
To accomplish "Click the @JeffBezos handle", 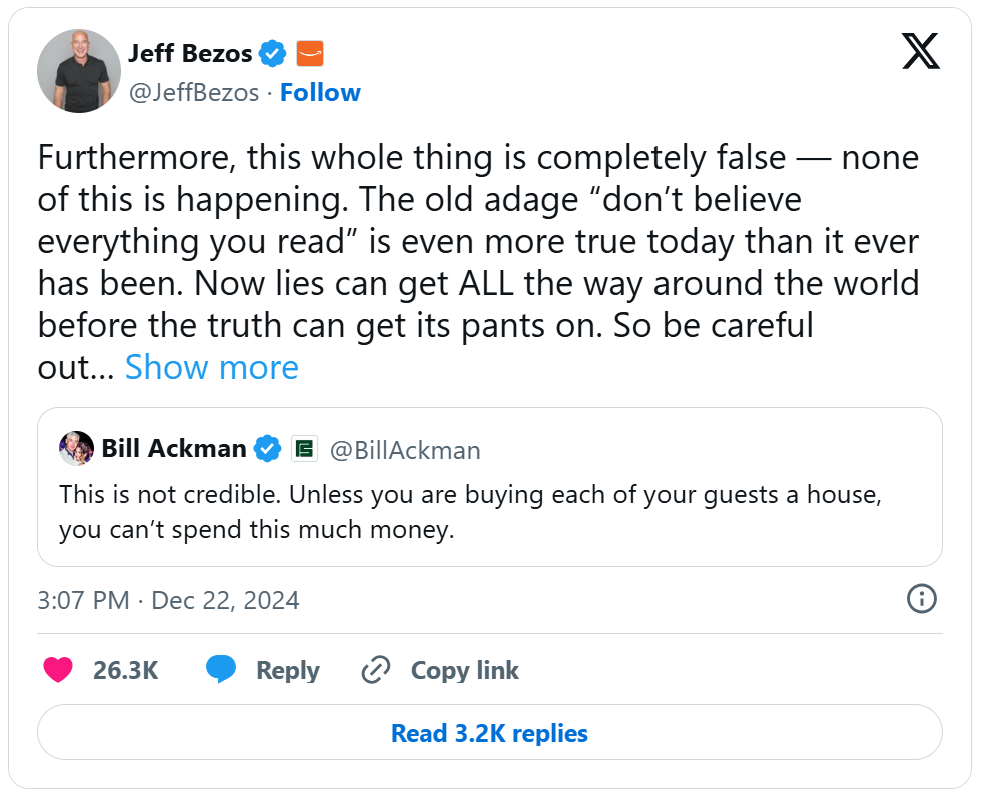I will pyautogui.click(x=193, y=93).
